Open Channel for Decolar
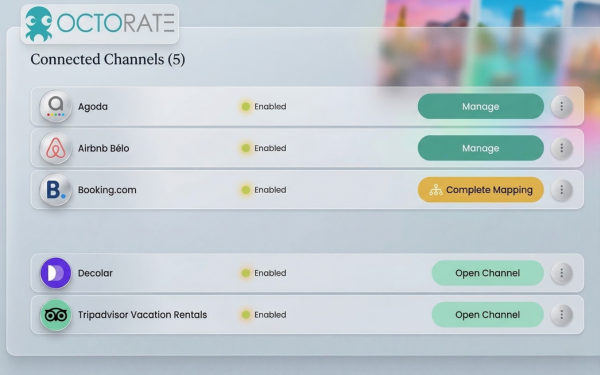Screen dimensions: 600x375 pos(488,273)
